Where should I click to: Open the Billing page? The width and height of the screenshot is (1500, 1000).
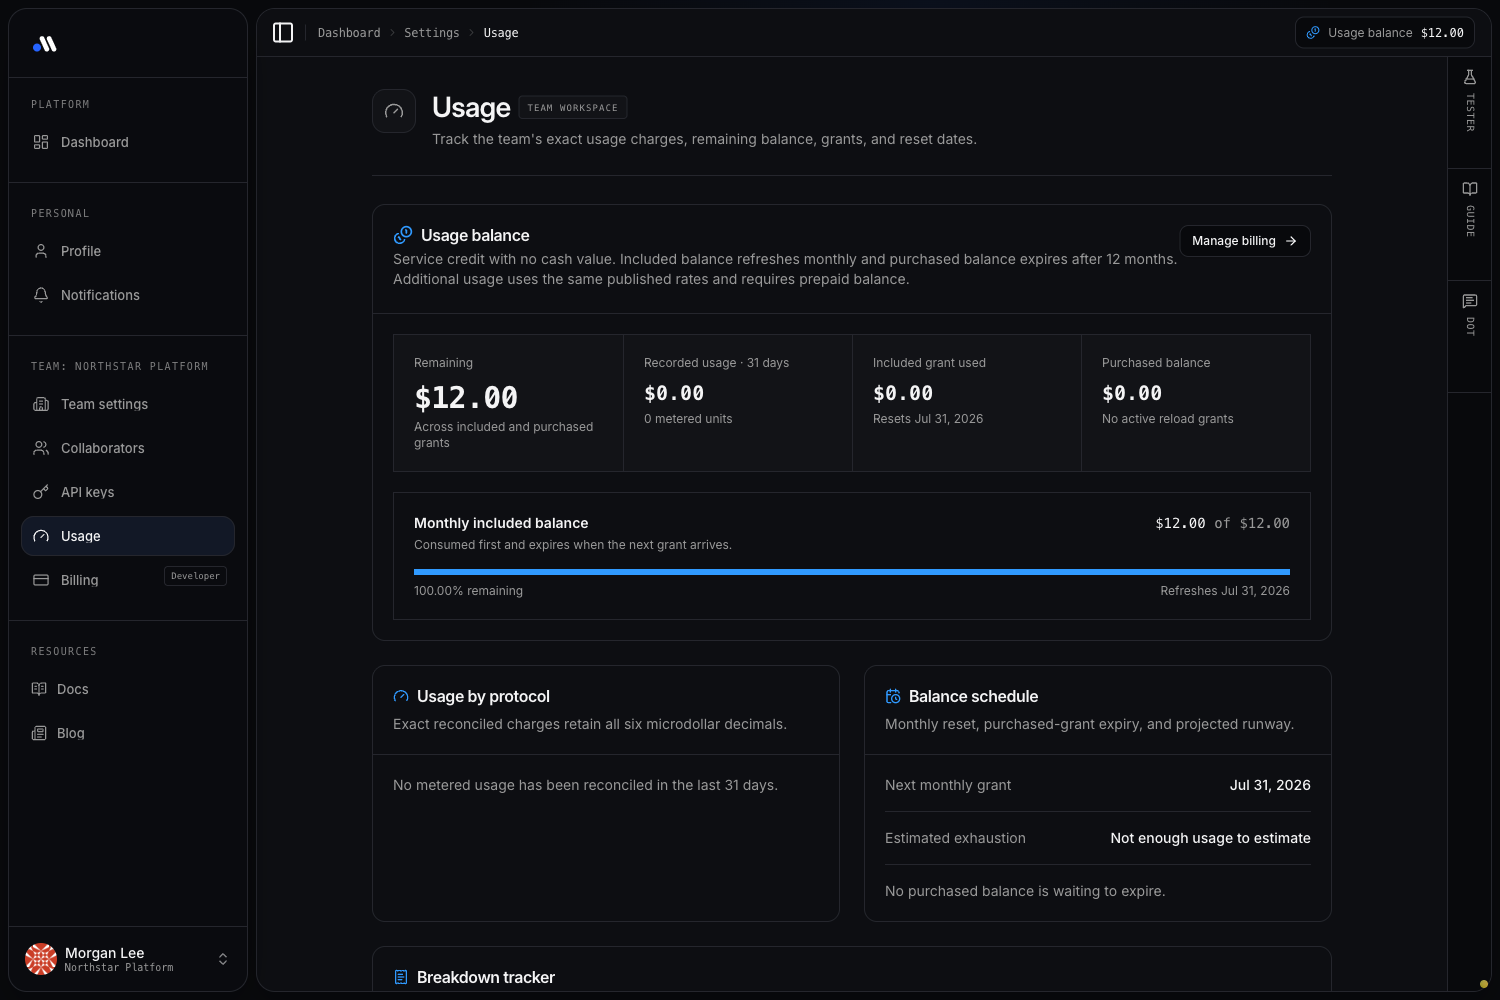click(128, 580)
